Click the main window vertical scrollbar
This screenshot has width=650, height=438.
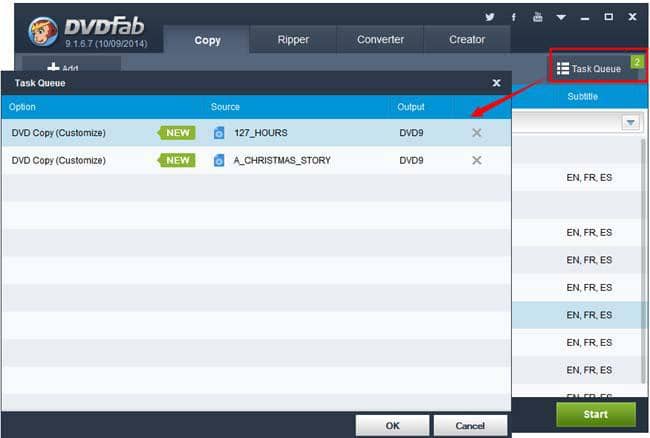point(643,261)
